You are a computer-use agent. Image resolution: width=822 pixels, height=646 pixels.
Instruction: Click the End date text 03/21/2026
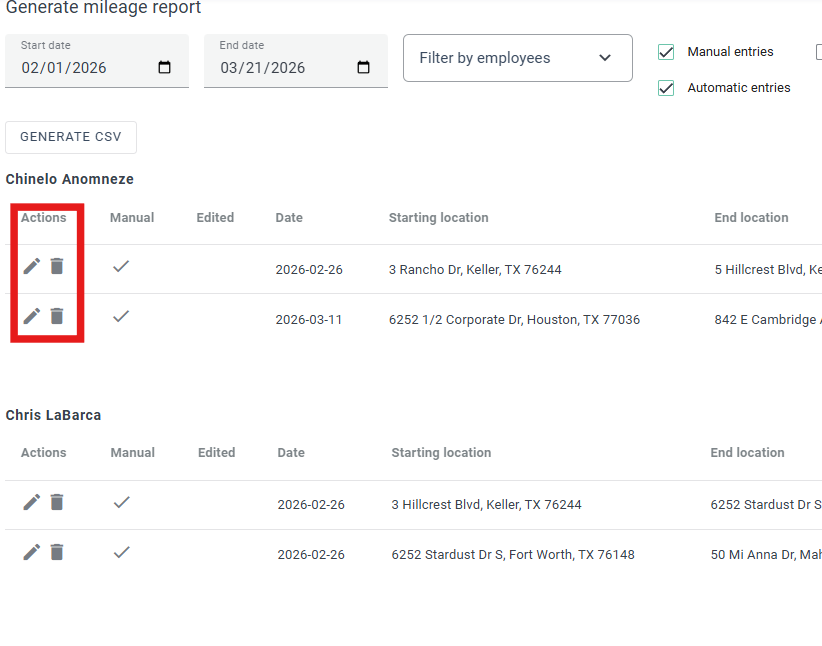[263, 68]
